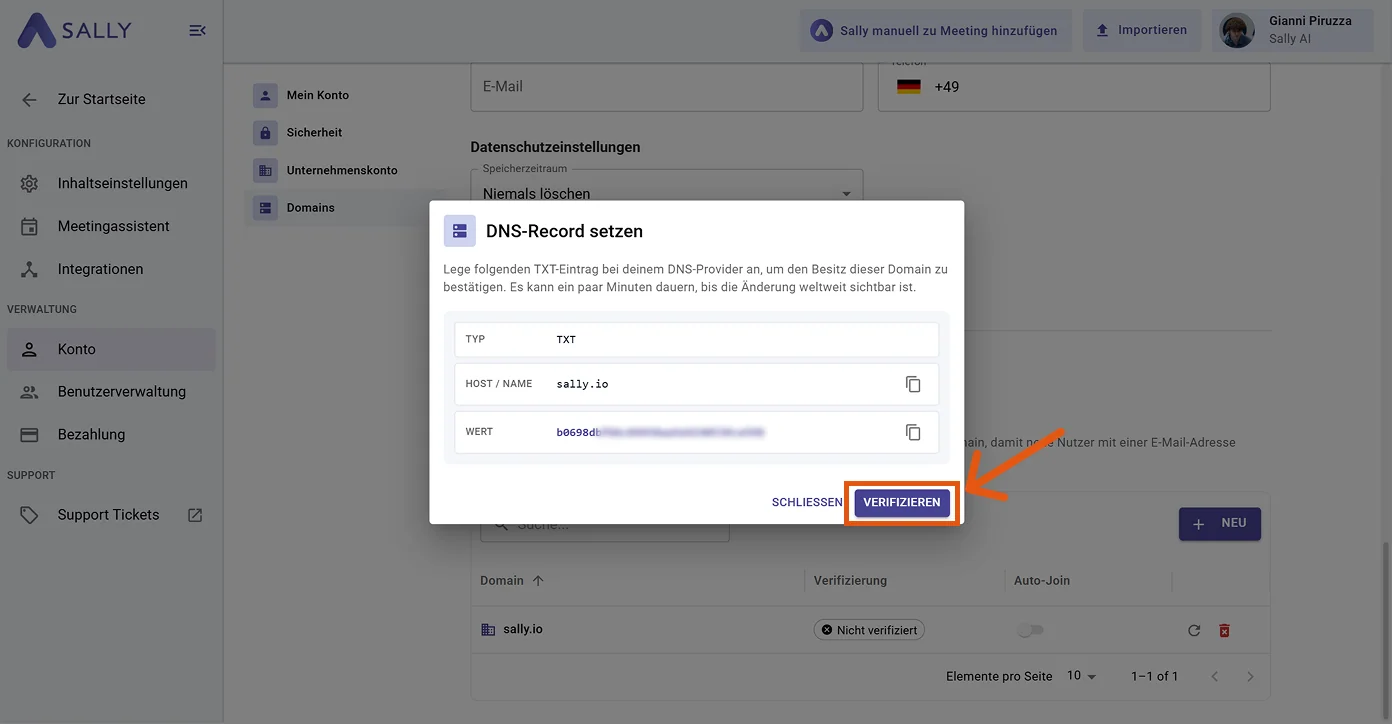The height and width of the screenshot is (724, 1392).
Task: Open Bezahlung card icon
Action: point(29,435)
